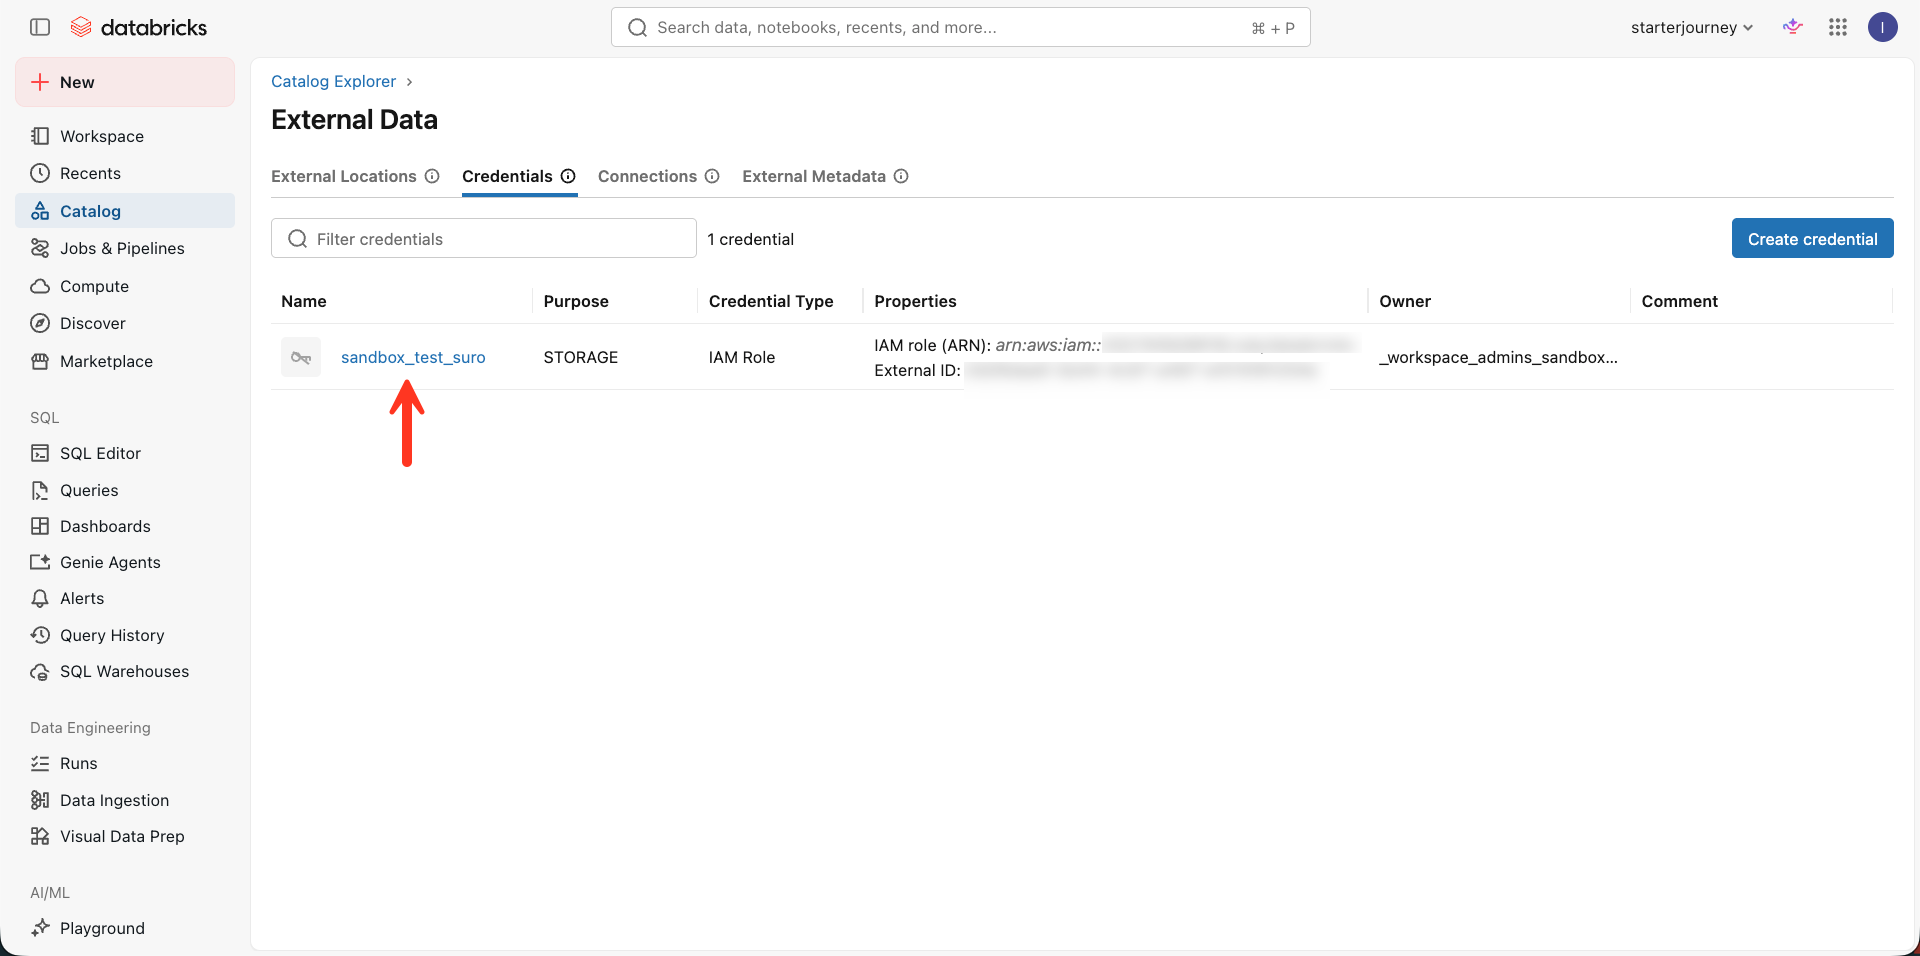Click the Data Ingestion icon
This screenshot has width=1920, height=956.
40,800
